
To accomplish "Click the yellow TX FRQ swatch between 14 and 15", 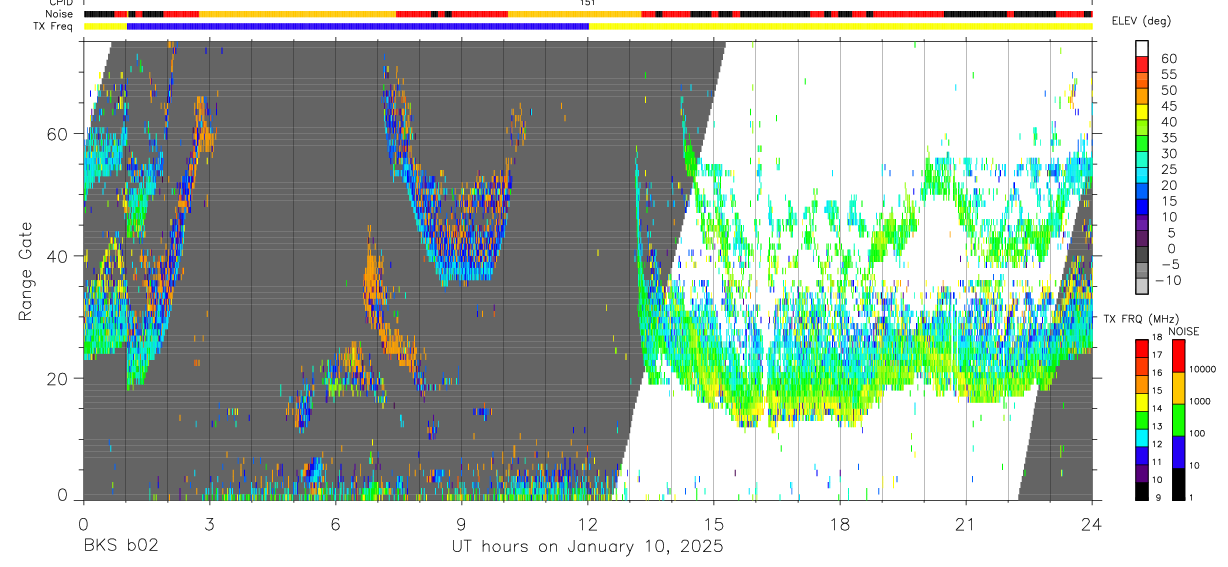I will [1141, 401].
